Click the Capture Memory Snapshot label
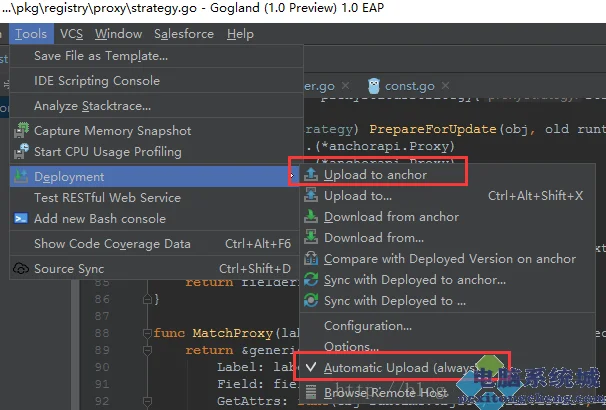Viewport: 606px width, 410px height. tap(112, 131)
